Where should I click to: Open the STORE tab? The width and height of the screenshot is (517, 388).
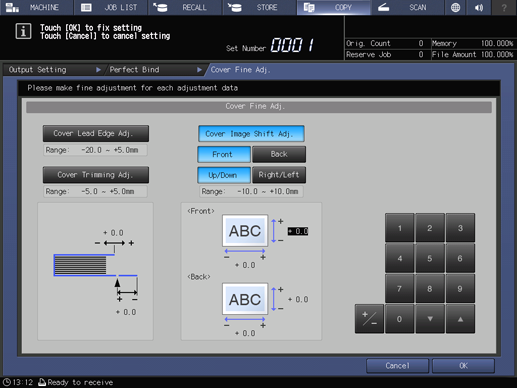tap(260, 7)
